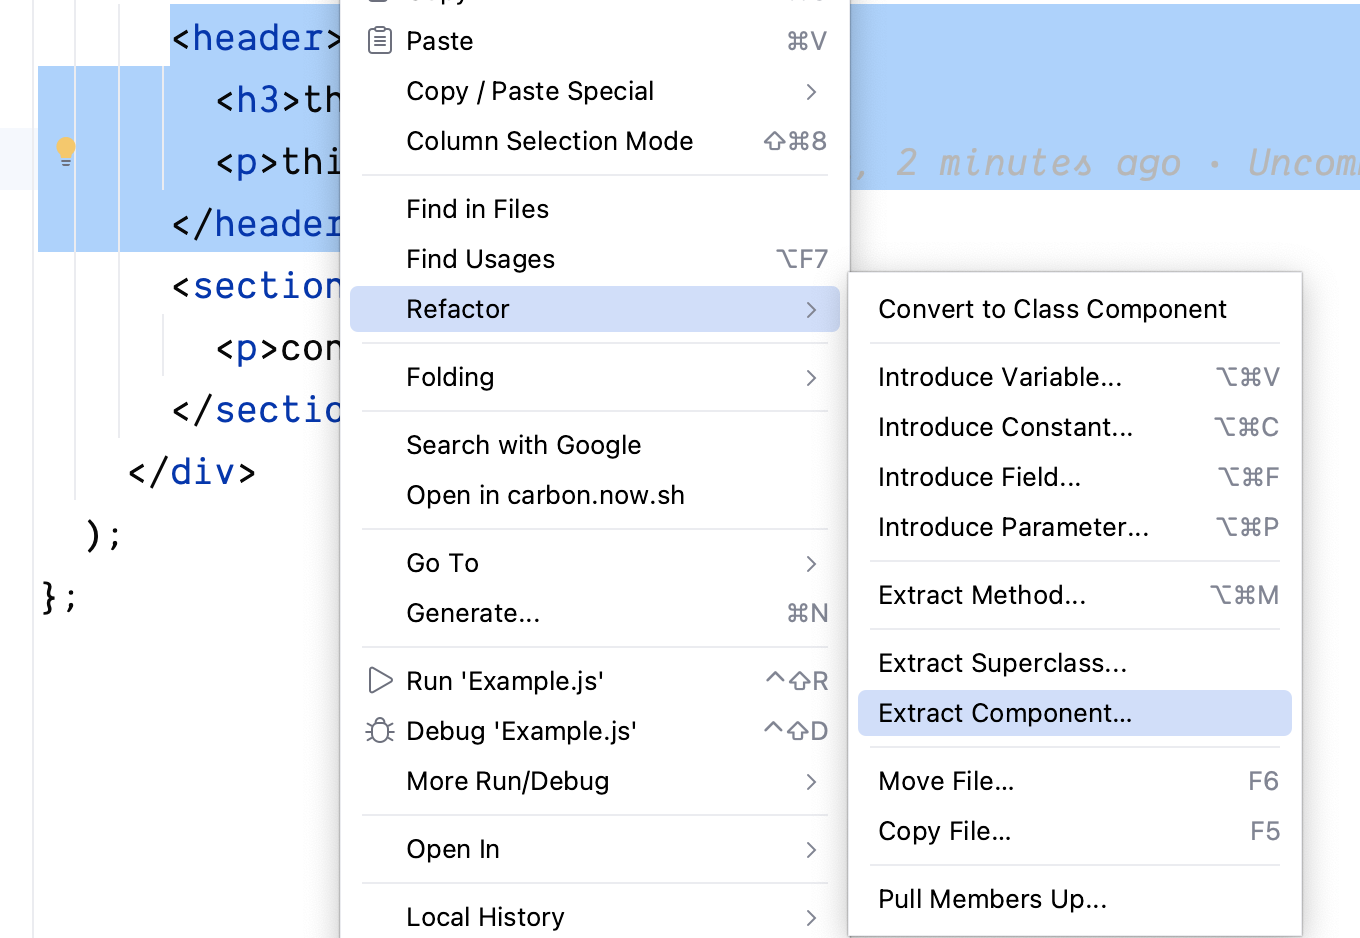Expand the More Run/Debug submenu
Screen dimensions: 1360x938
812,781
